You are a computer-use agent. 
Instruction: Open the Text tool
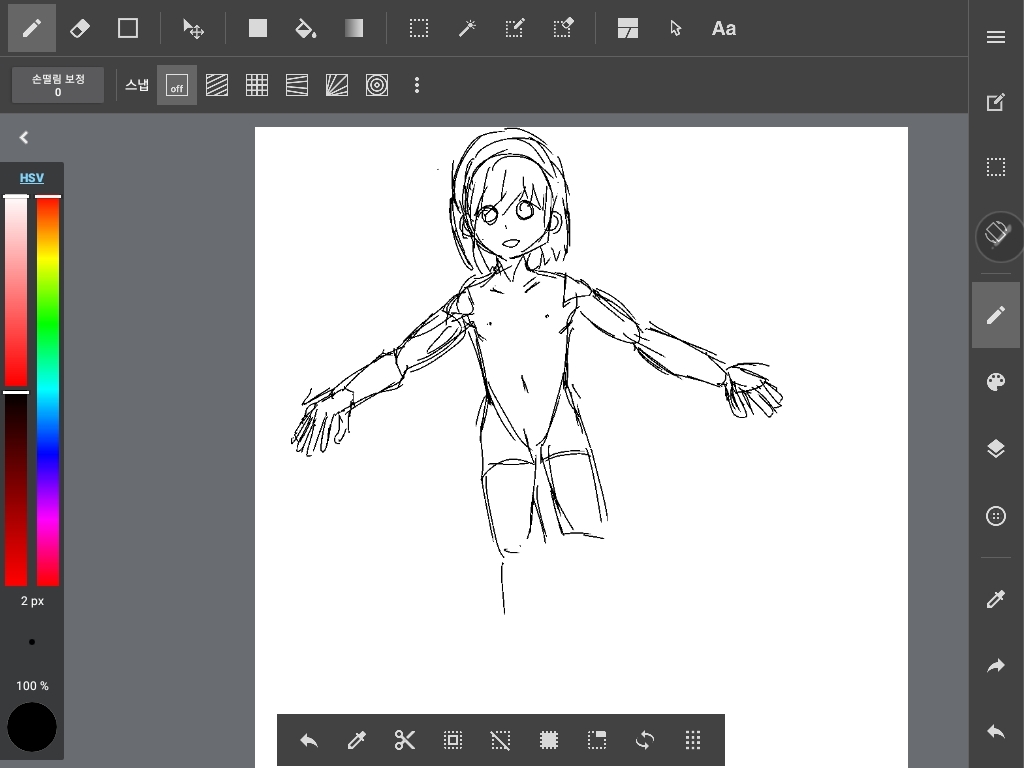click(723, 28)
